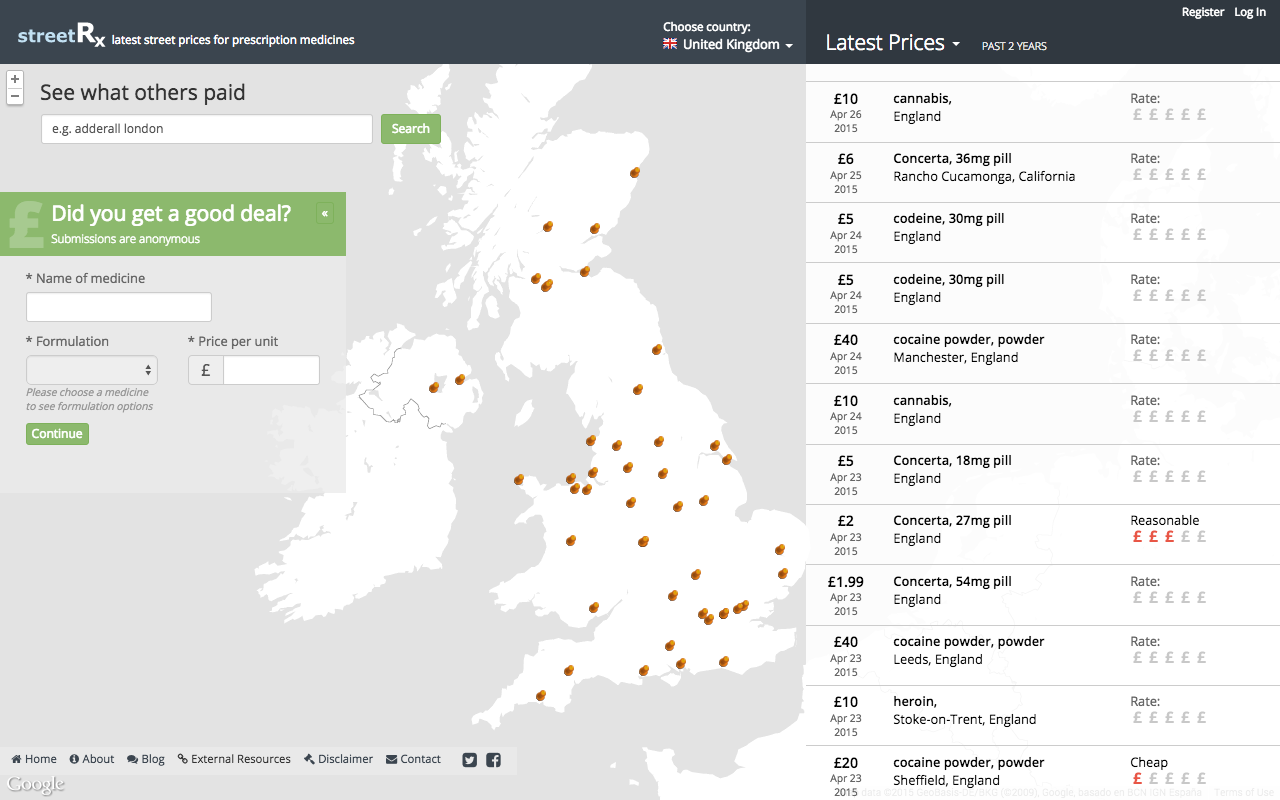Select the 'Rancho Cucamonga, California' location text
This screenshot has width=1280, height=800.
(984, 176)
